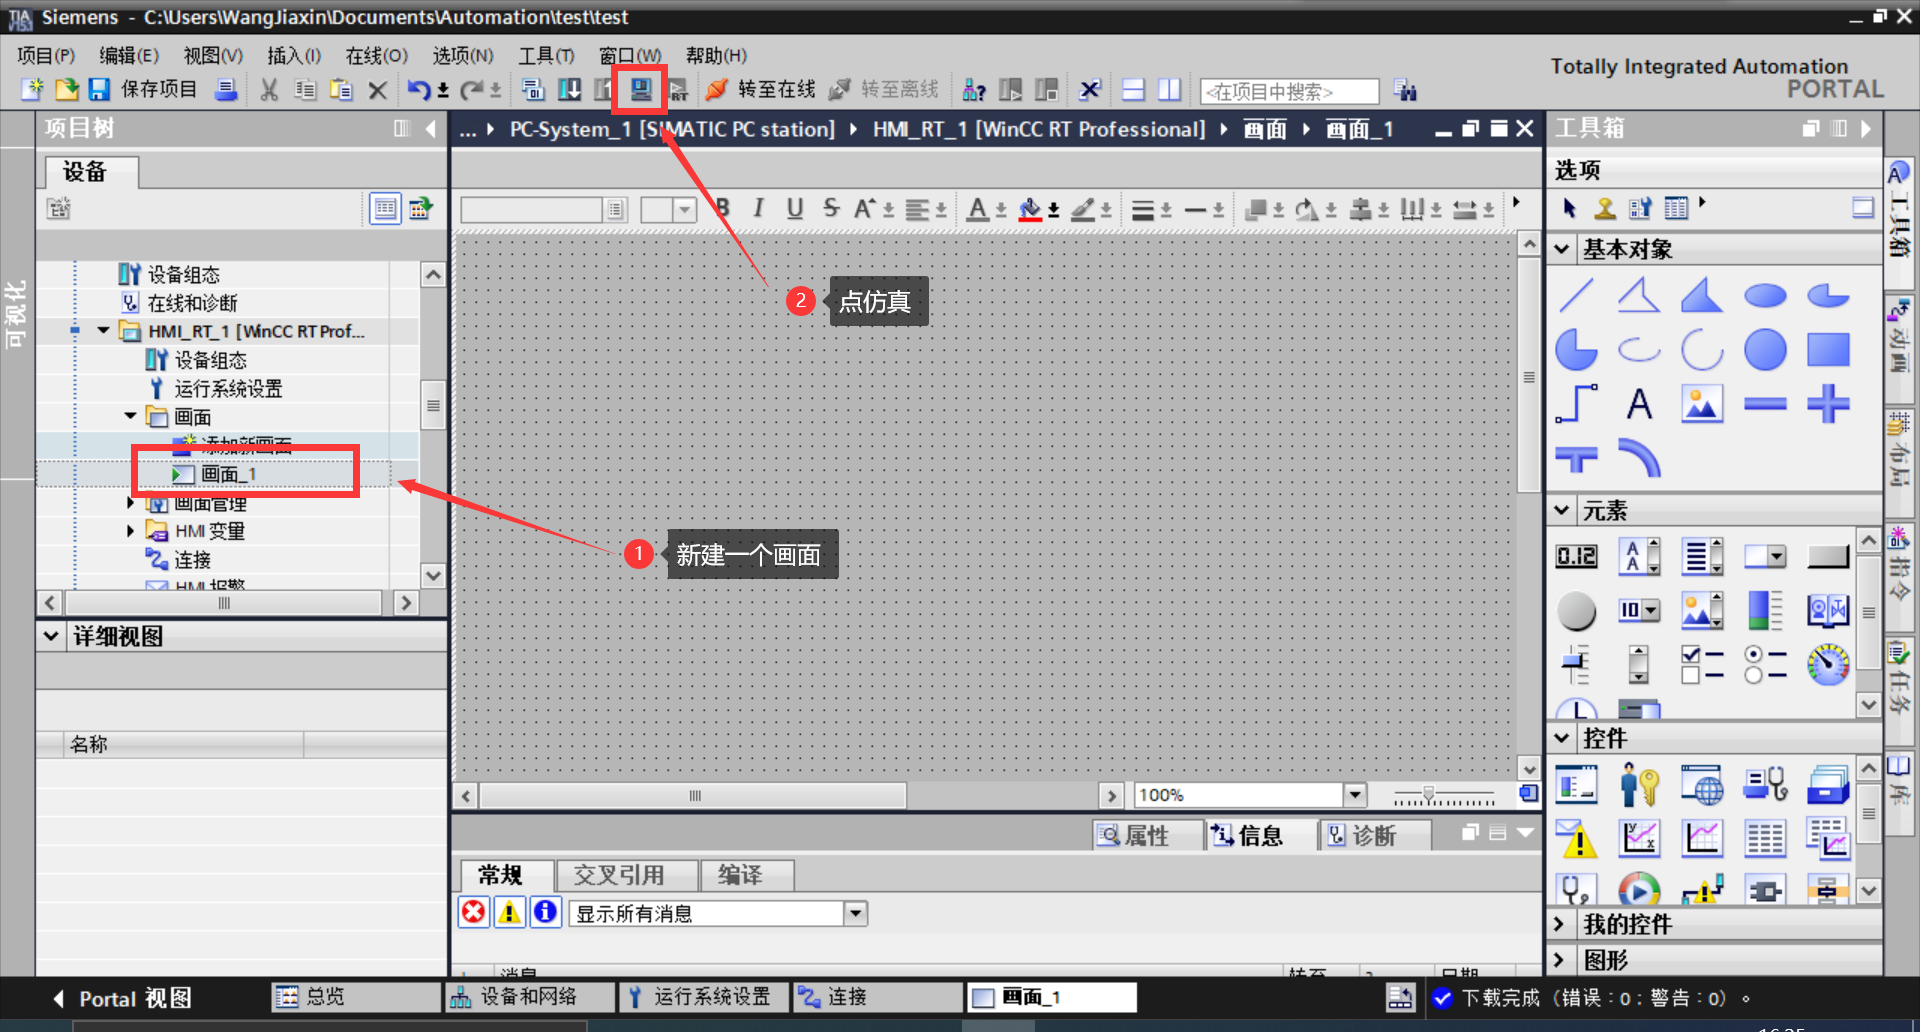This screenshot has height=1032, width=1920.
Task: Select the Symbol library element
Action: click(x=1828, y=610)
